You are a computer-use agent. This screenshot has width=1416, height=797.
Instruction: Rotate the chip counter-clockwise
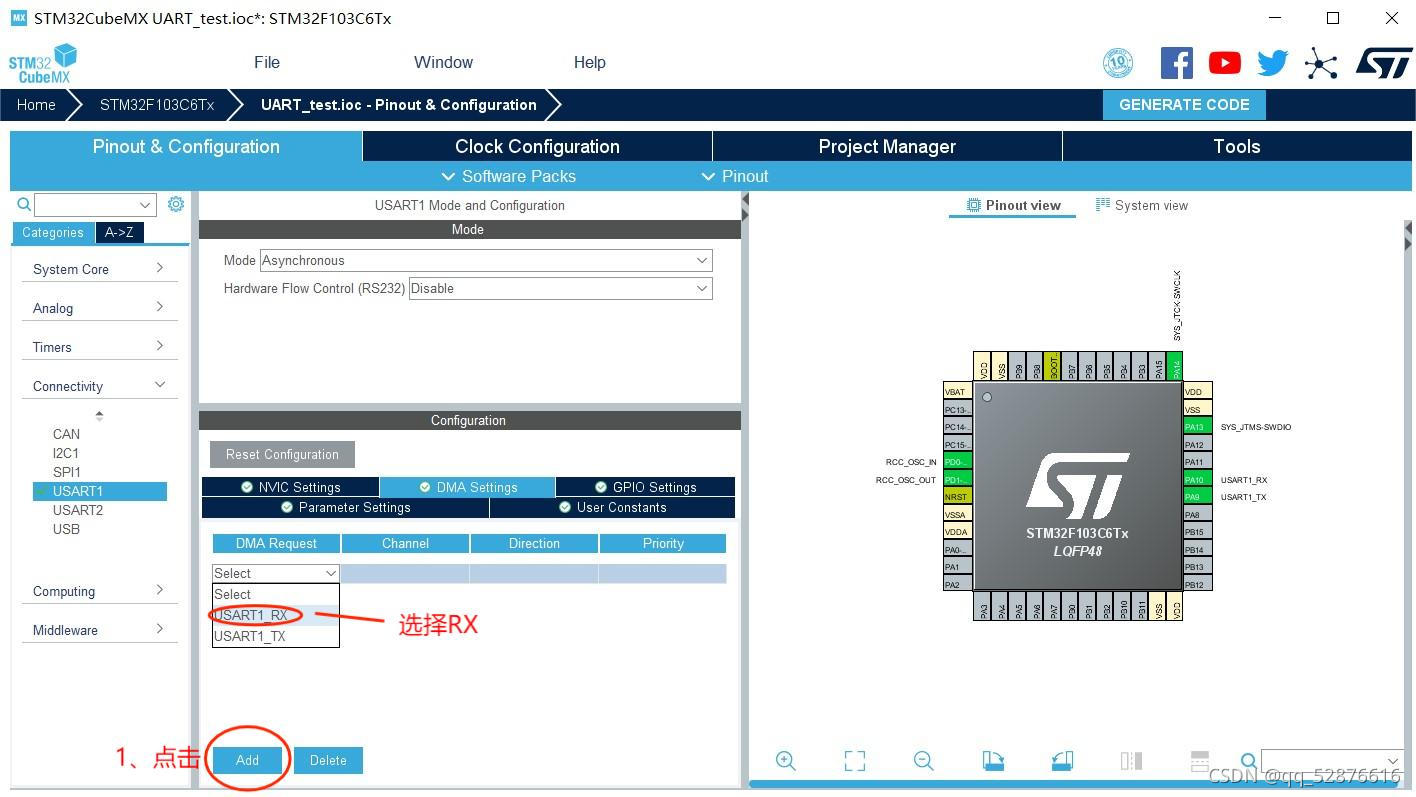tap(1062, 761)
